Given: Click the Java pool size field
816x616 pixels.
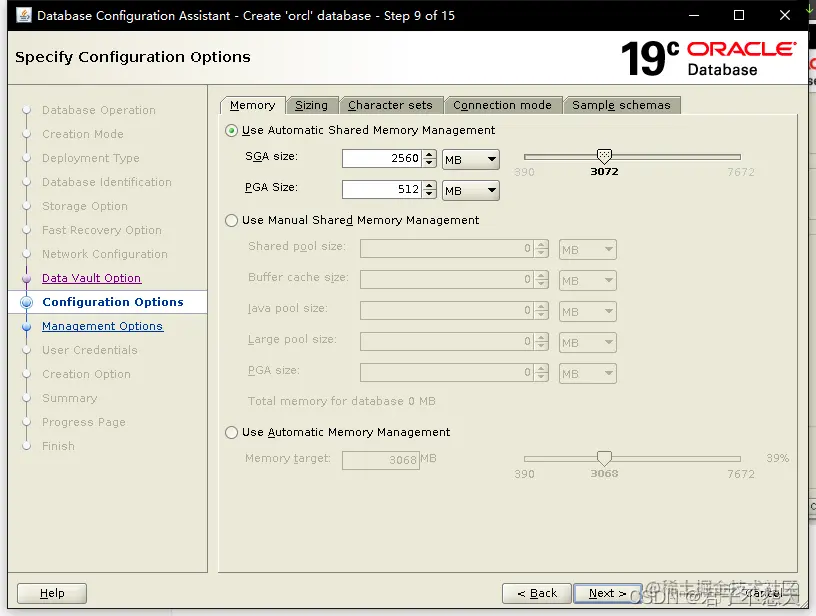Looking at the screenshot, I should (x=447, y=311).
